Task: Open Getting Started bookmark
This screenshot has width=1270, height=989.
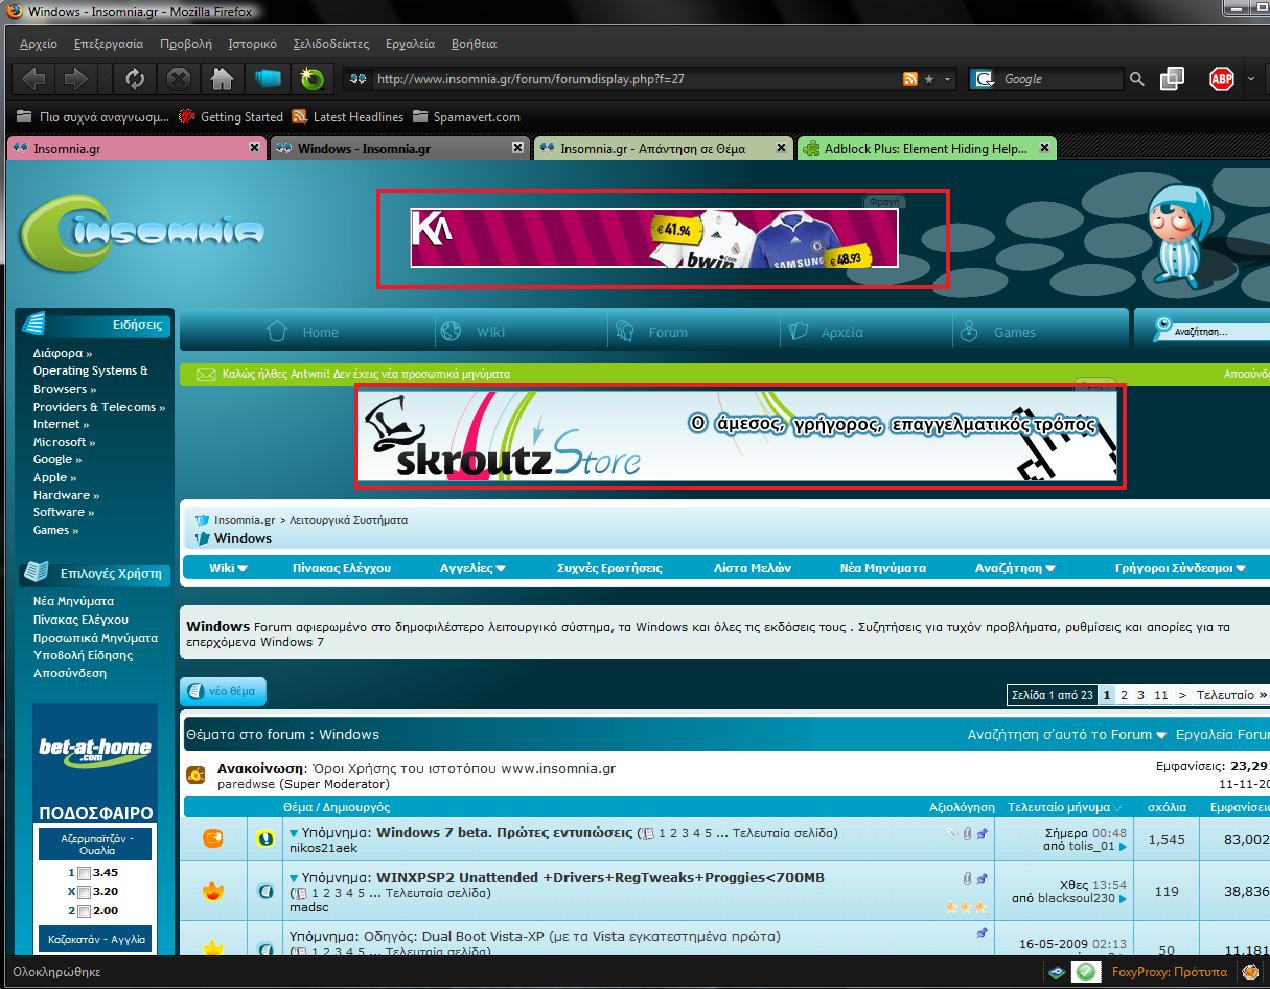Action: [231, 117]
